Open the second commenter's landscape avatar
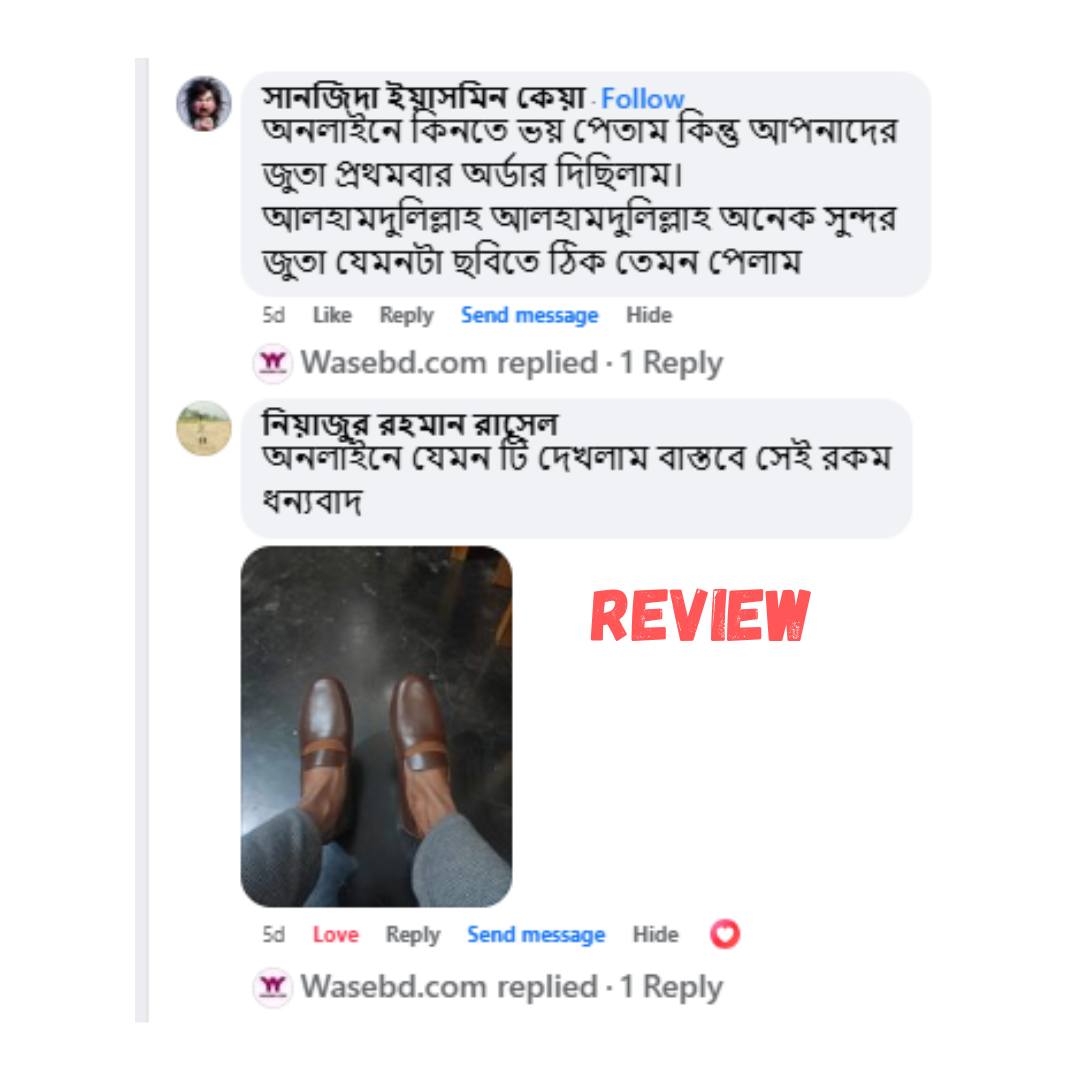Image resolution: width=1080 pixels, height=1080 pixels. [x=204, y=428]
